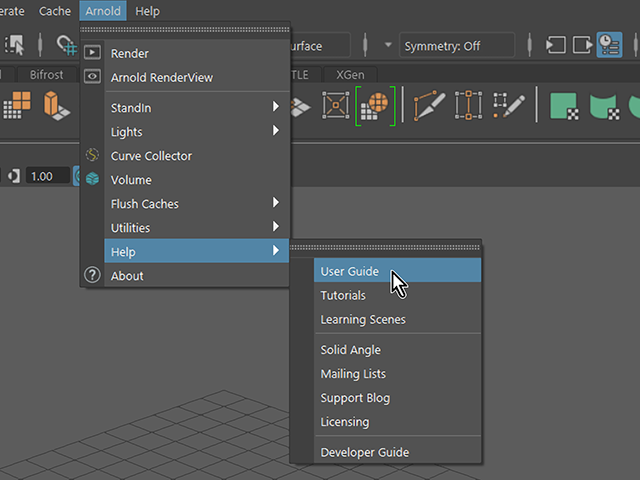Switch to the XGen shelf tab
This screenshot has height=480, width=640.
pos(350,75)
